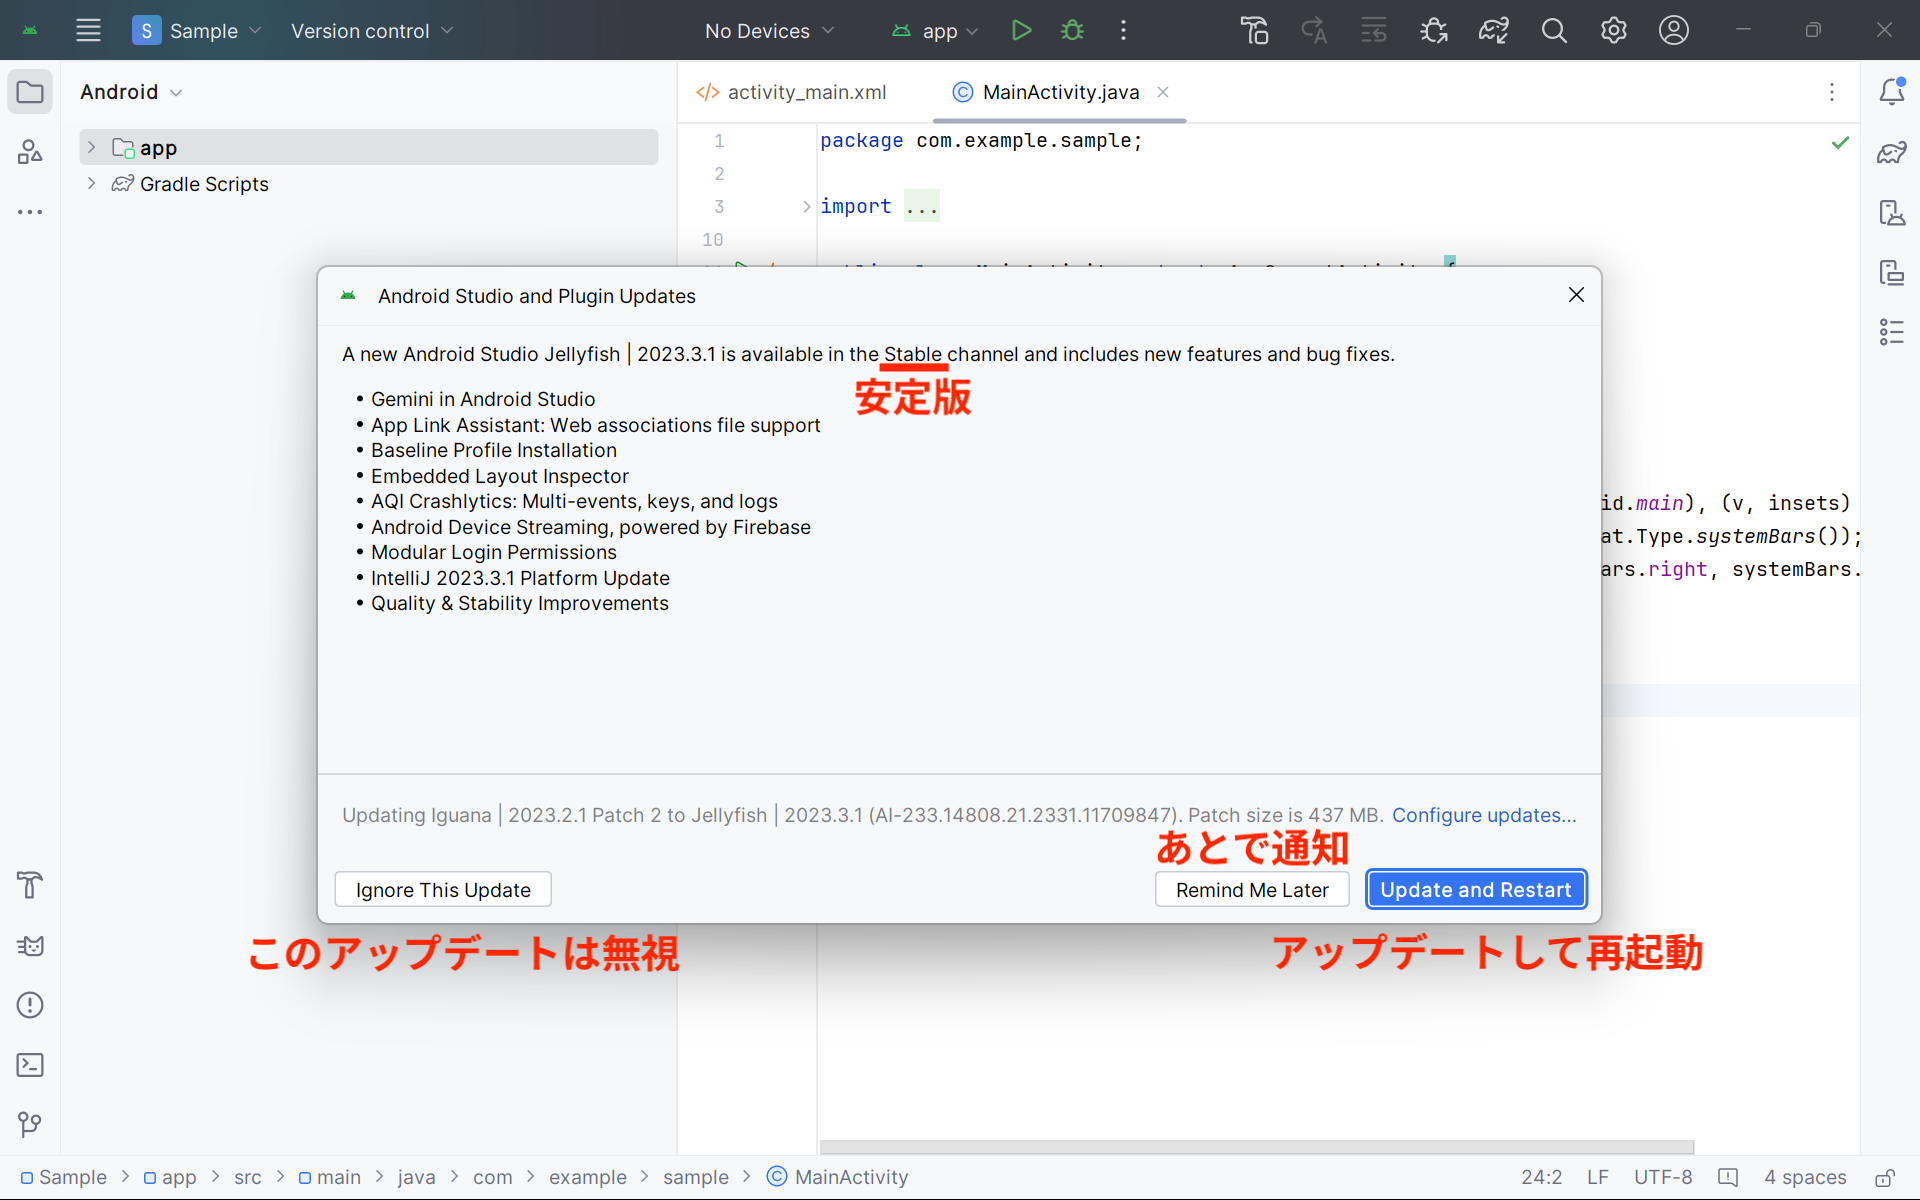Open IDE settings gear icon

(x=1613, y=30)
